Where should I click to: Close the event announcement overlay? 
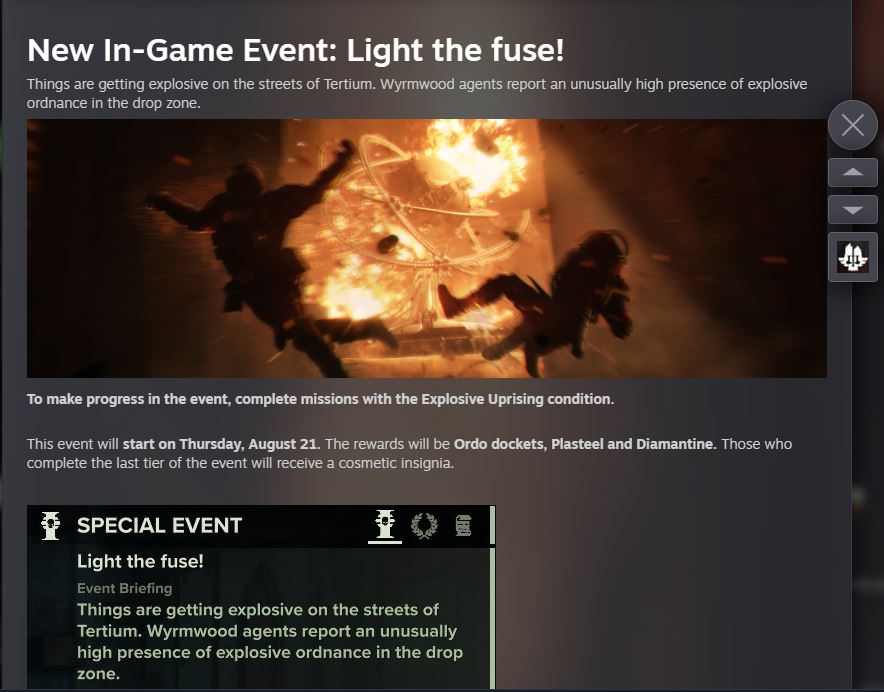click(852, 125)
